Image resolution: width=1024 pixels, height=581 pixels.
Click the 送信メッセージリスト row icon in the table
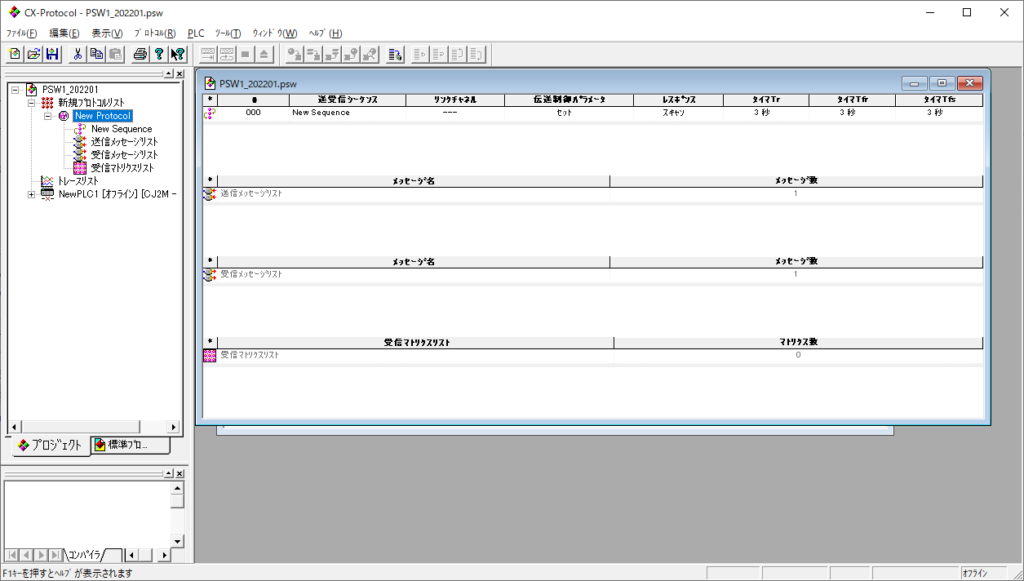210,194
